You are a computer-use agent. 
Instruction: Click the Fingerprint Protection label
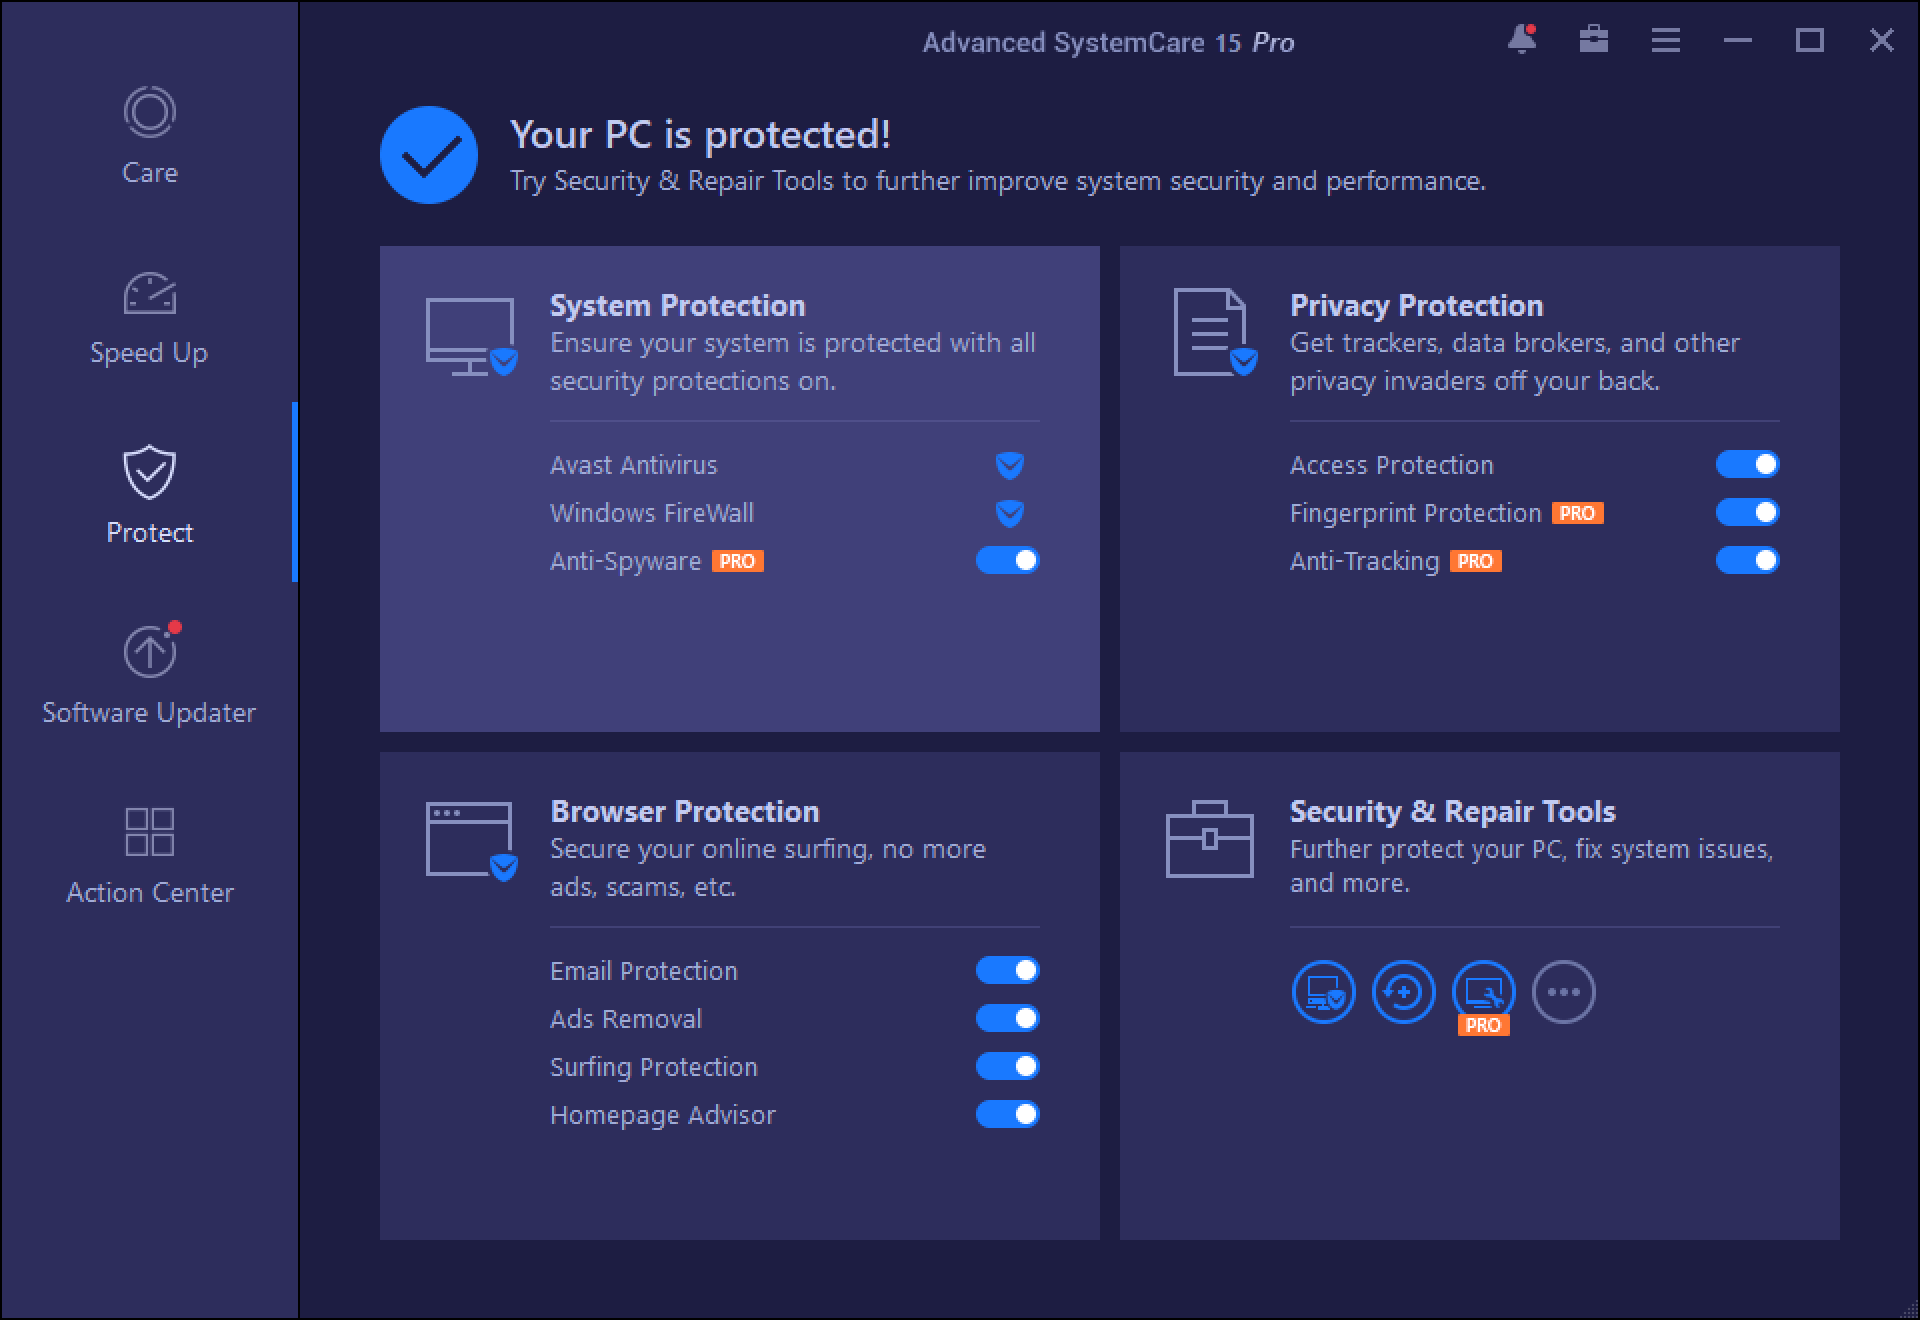pos(1416,514)
